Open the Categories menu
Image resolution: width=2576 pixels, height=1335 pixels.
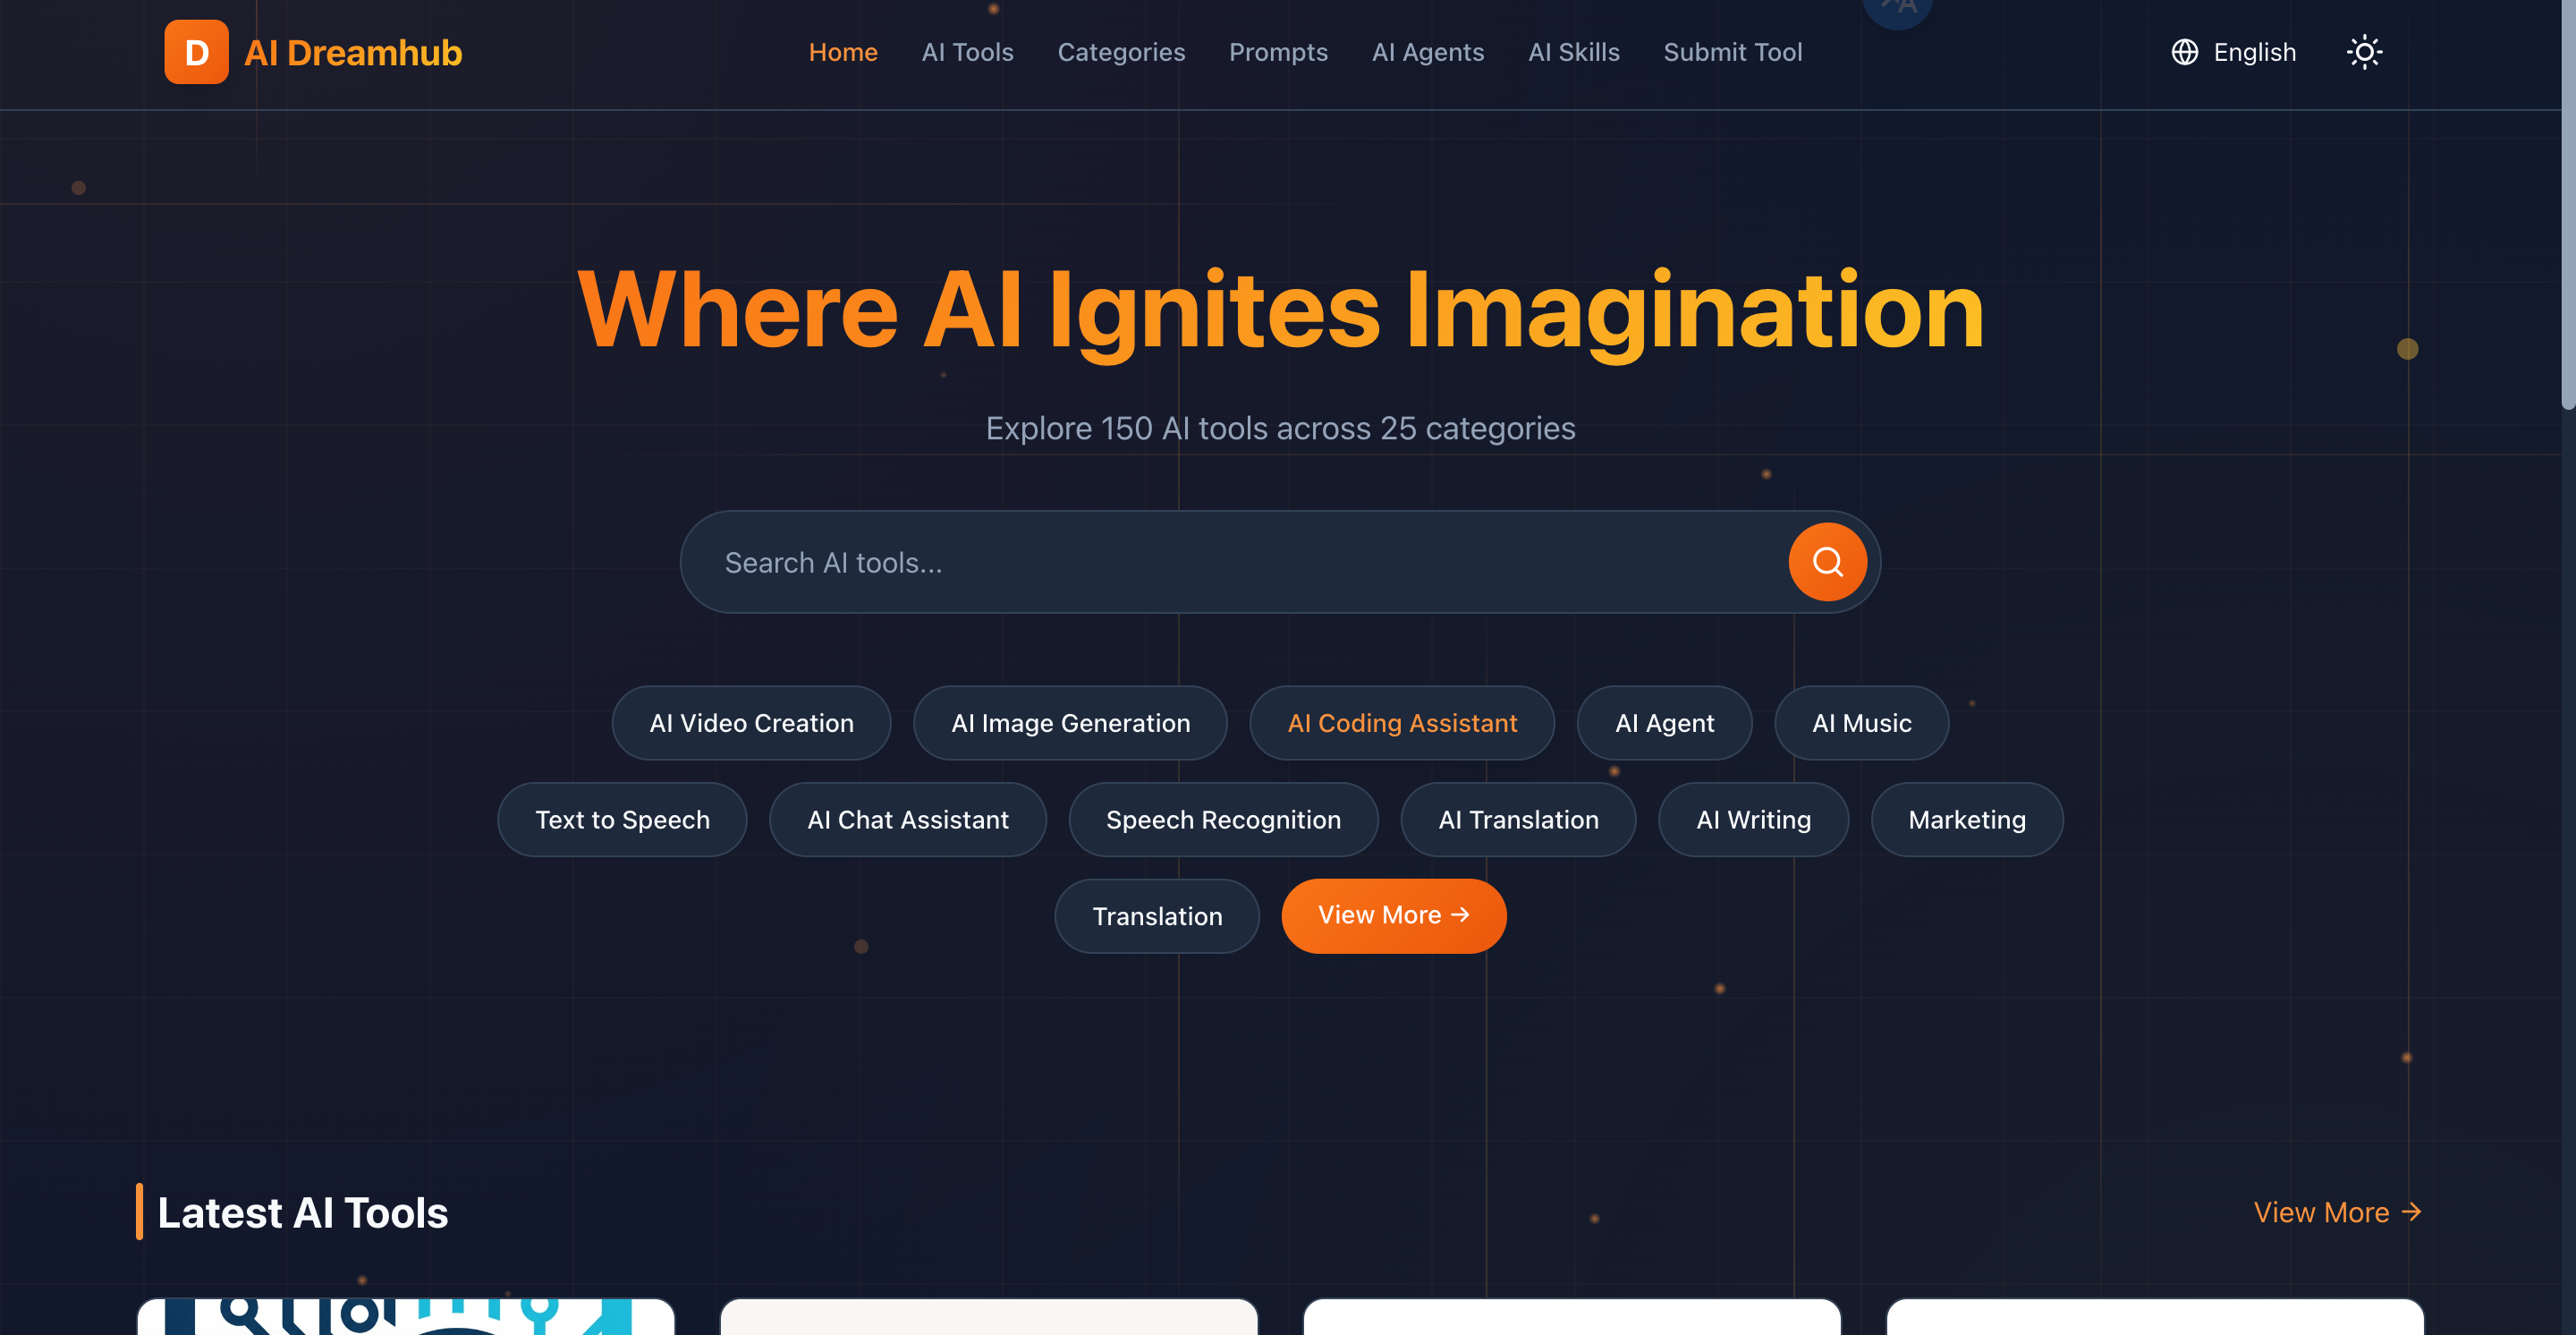(x=1121, y=52)
